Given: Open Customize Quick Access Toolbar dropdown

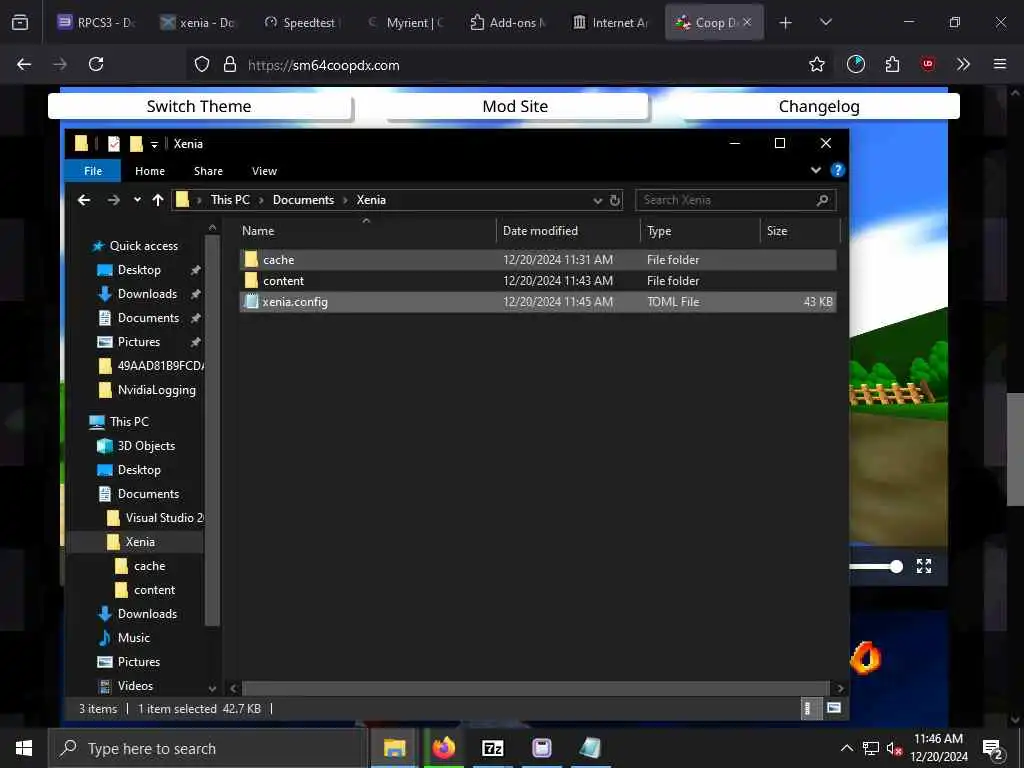Looking at the screenshot, I should [154, 144].
